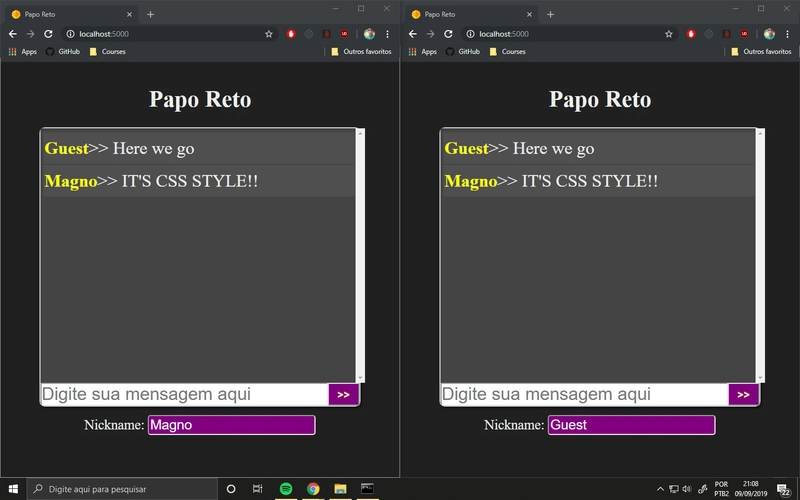Reload the page in the left browser window
The width and height of the screenshot is (800, 500).
[48, 34]
